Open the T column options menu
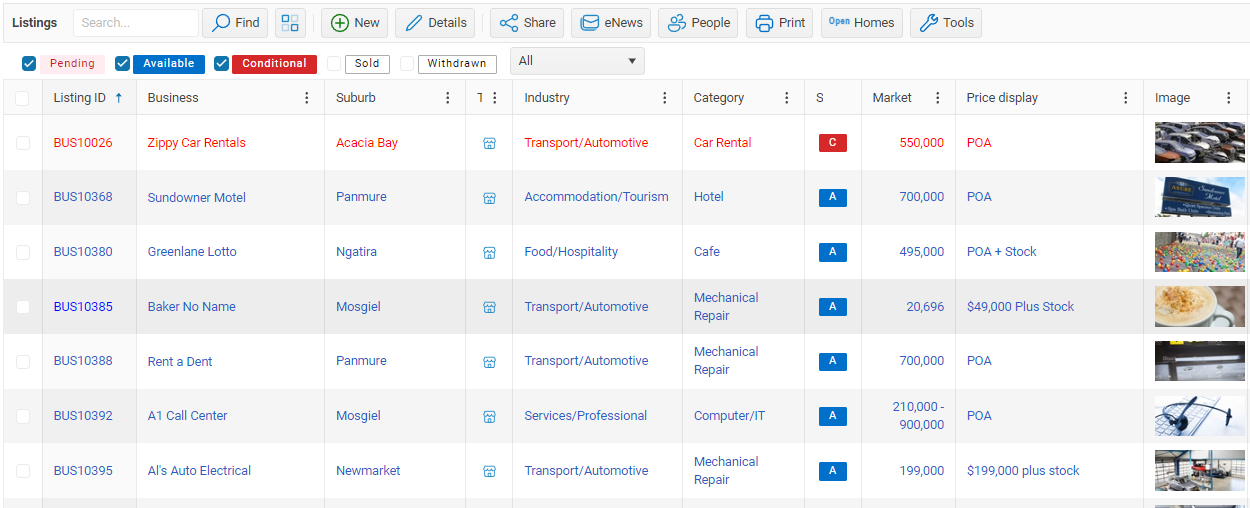The width and height of the screenshot is (1250, 508). pos(495,98)
